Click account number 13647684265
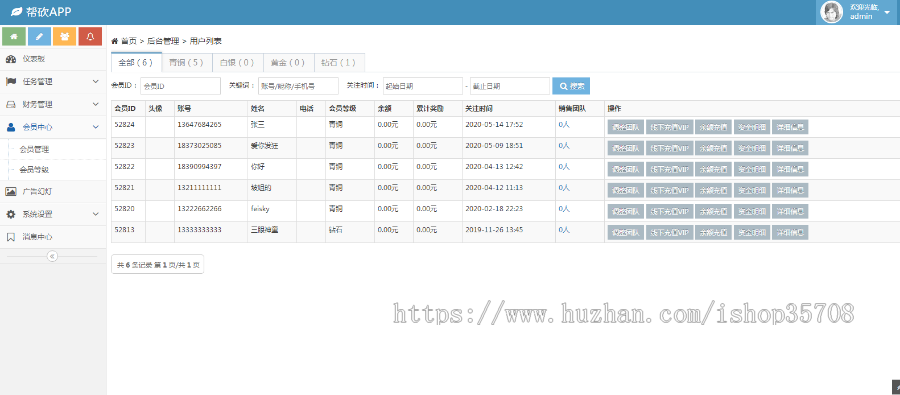The height and width of the screenshot is (395, 900). [x=199, y=125]
